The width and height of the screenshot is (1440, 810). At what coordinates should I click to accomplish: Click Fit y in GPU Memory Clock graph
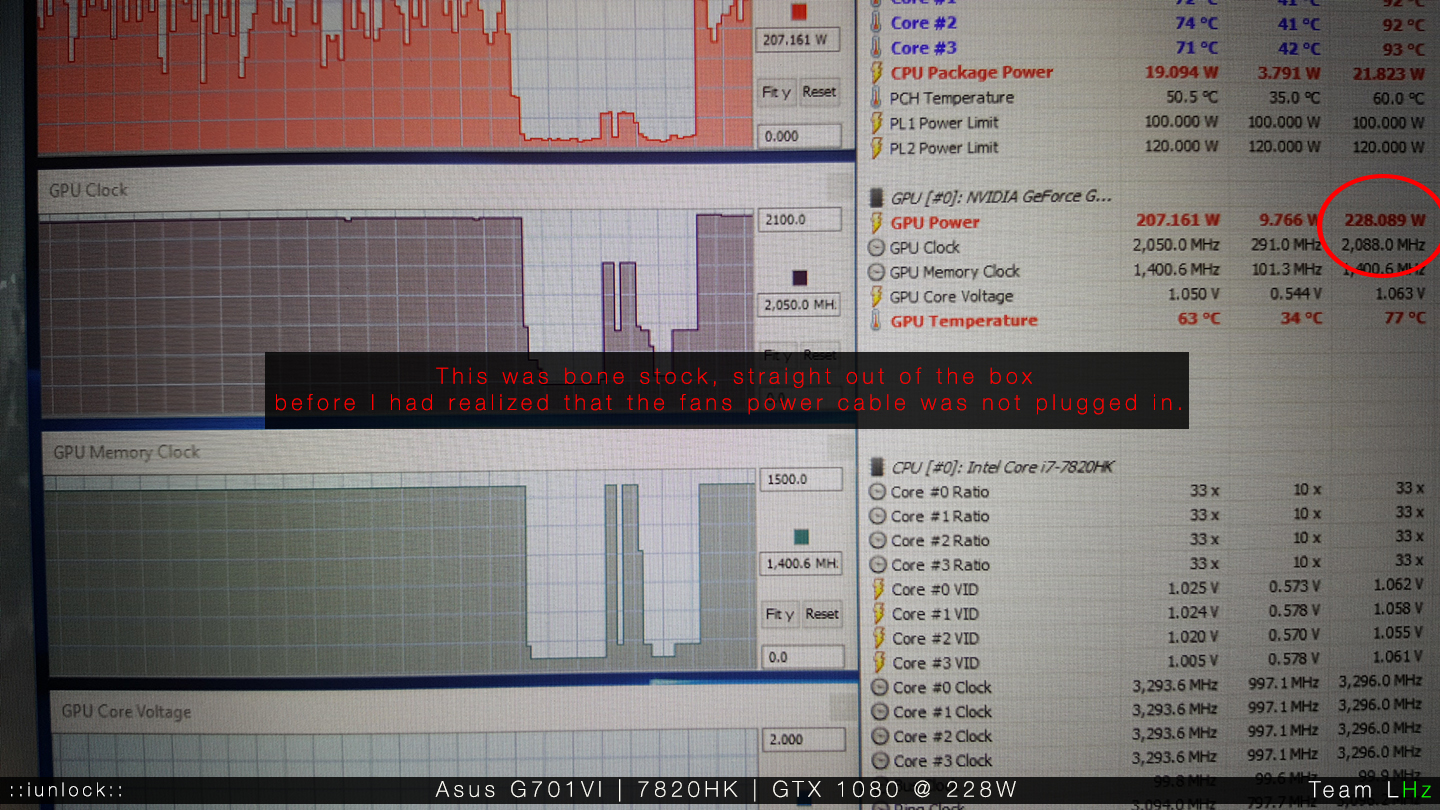click(x=780, y=614)
